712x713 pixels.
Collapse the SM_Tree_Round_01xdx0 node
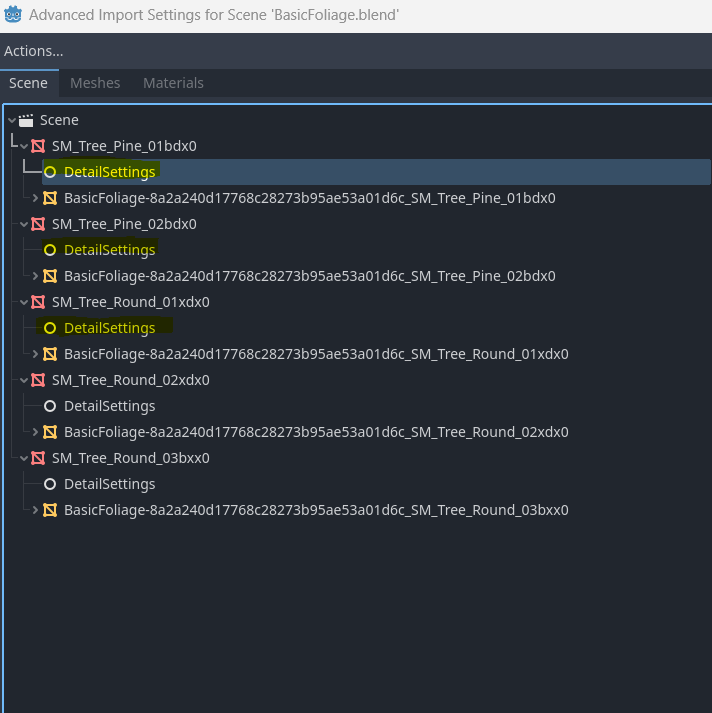pyautogui.click(x=24, y=302)
